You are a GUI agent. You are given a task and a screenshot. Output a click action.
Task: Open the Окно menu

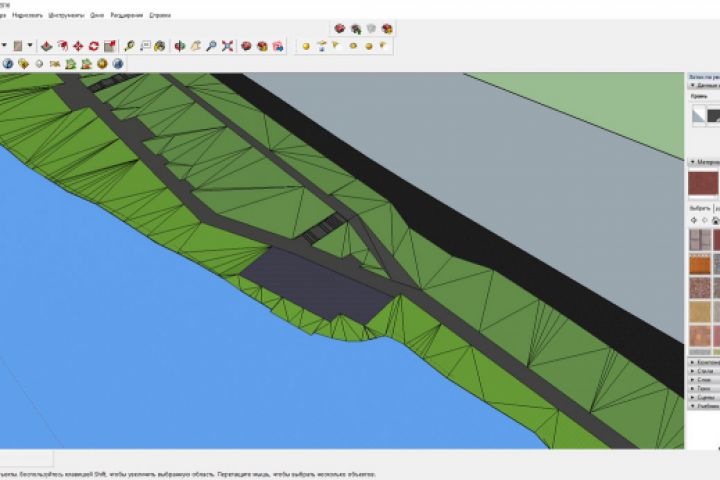pyautogui.click(x=97, y=15)
